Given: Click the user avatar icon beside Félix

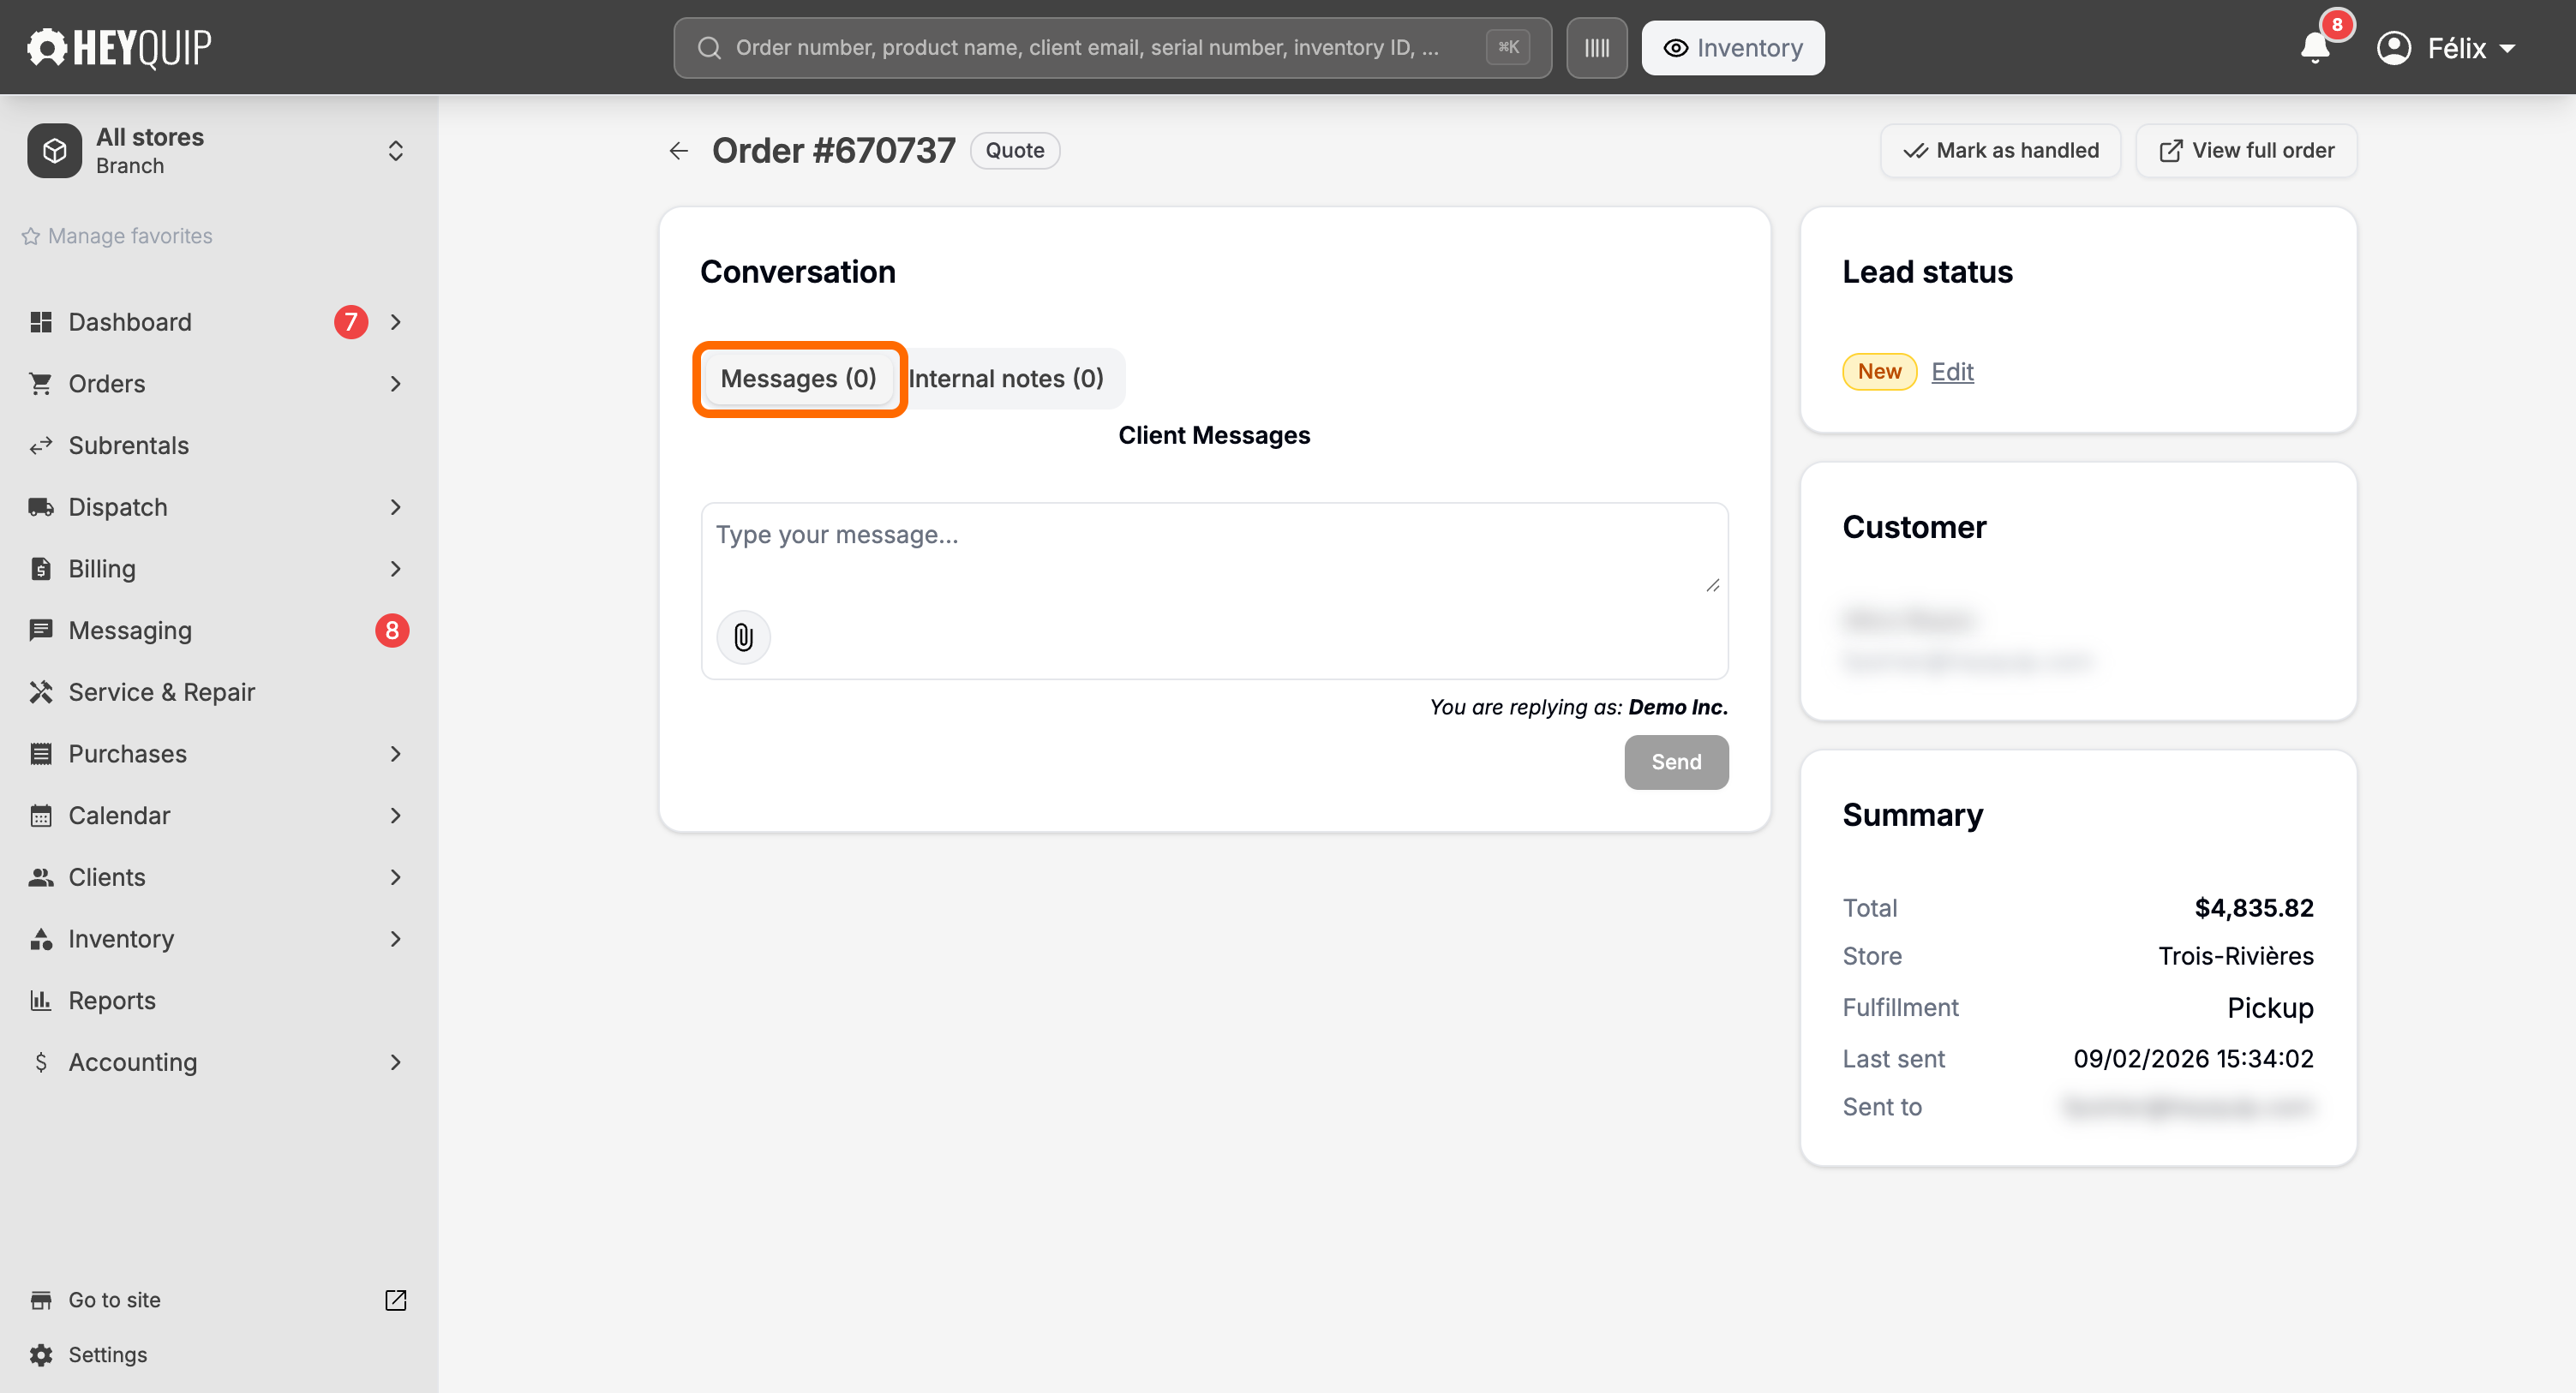Looking at the screenshot, I should (2394, 48).
